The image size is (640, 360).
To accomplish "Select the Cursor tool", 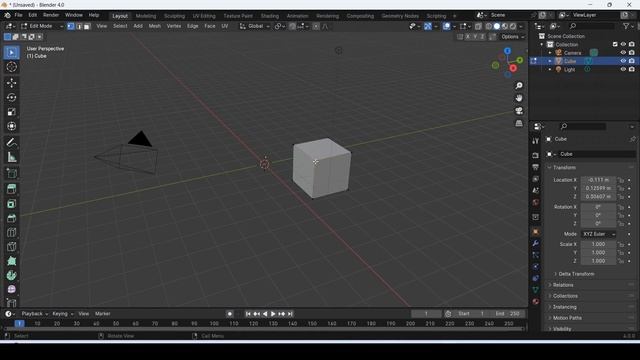I will [11, 67].
